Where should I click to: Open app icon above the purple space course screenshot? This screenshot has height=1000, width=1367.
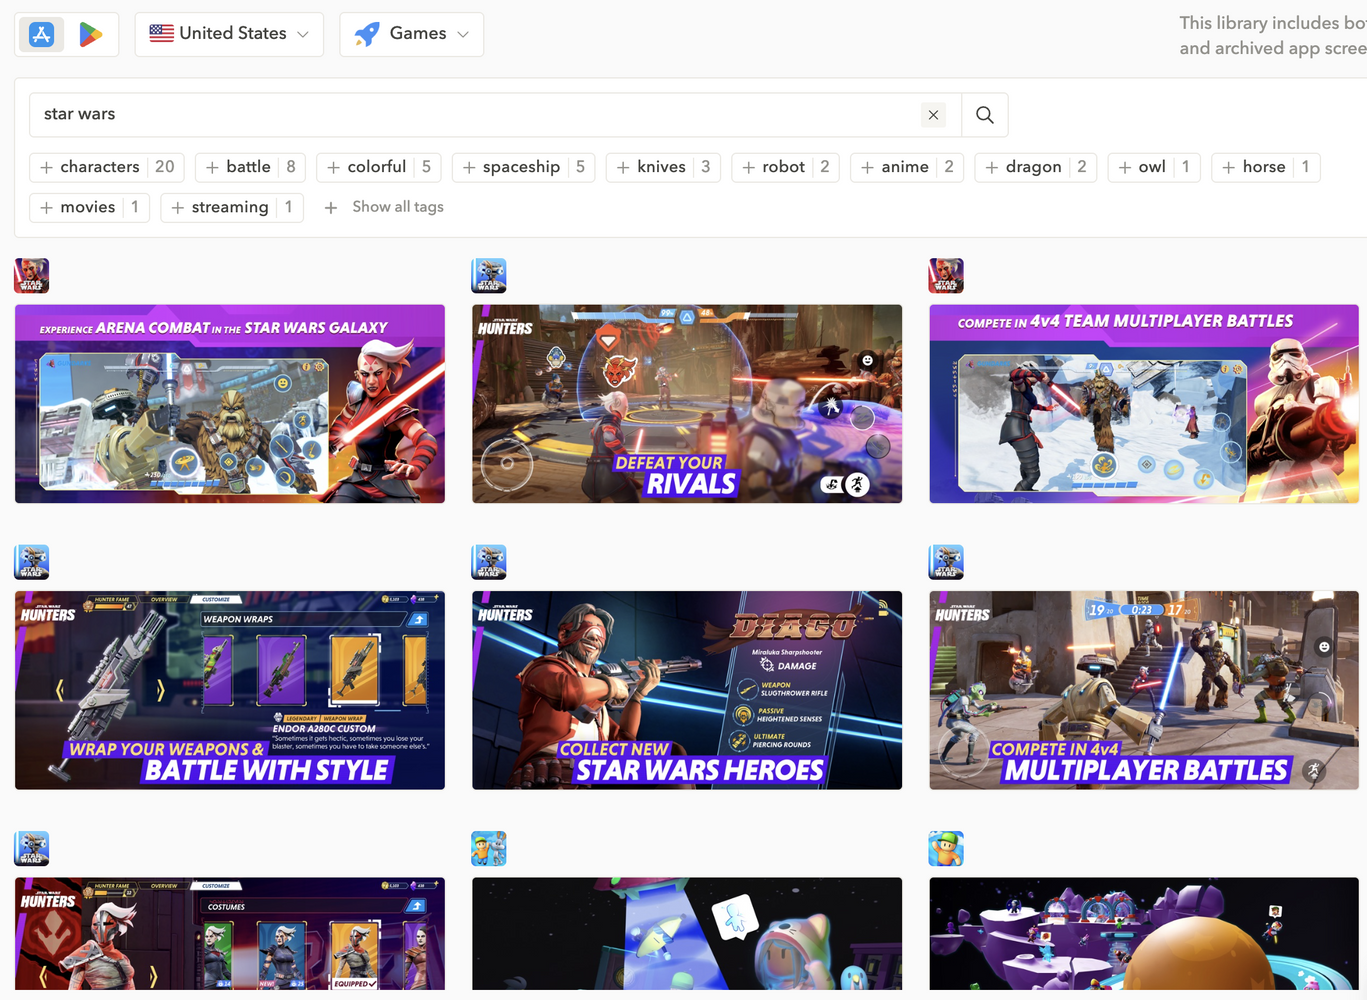(946, 848)
